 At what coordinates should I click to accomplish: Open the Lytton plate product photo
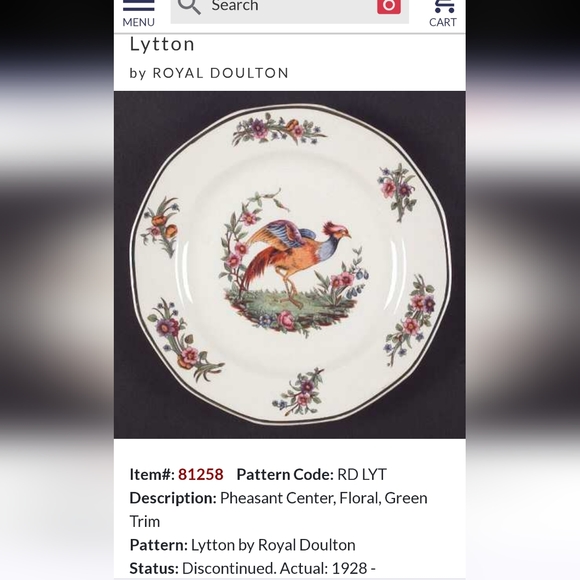tap(290, 265)
